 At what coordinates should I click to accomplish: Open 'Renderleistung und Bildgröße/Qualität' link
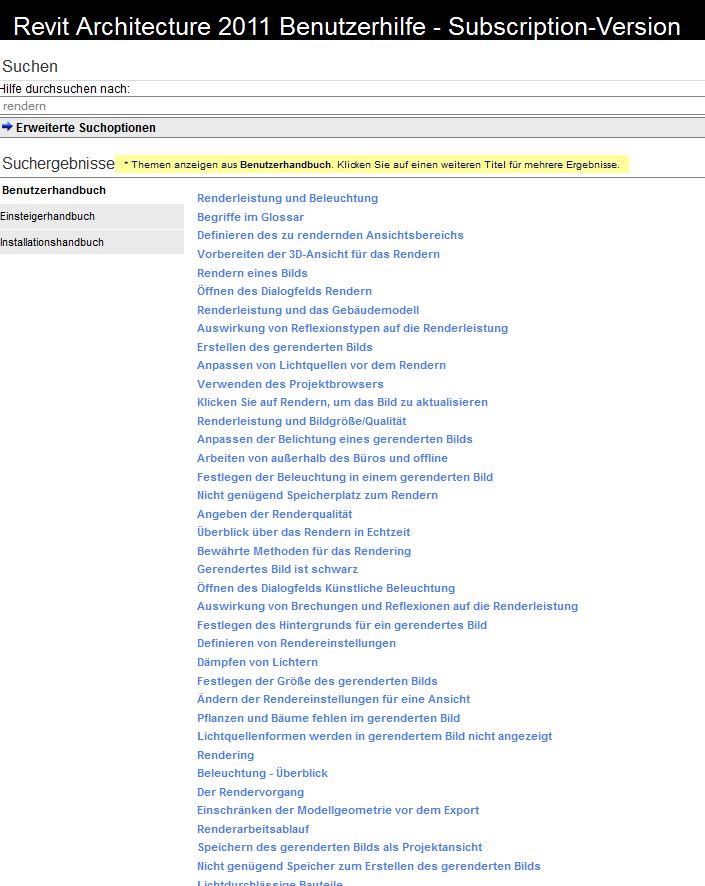[x=302, y=421]
